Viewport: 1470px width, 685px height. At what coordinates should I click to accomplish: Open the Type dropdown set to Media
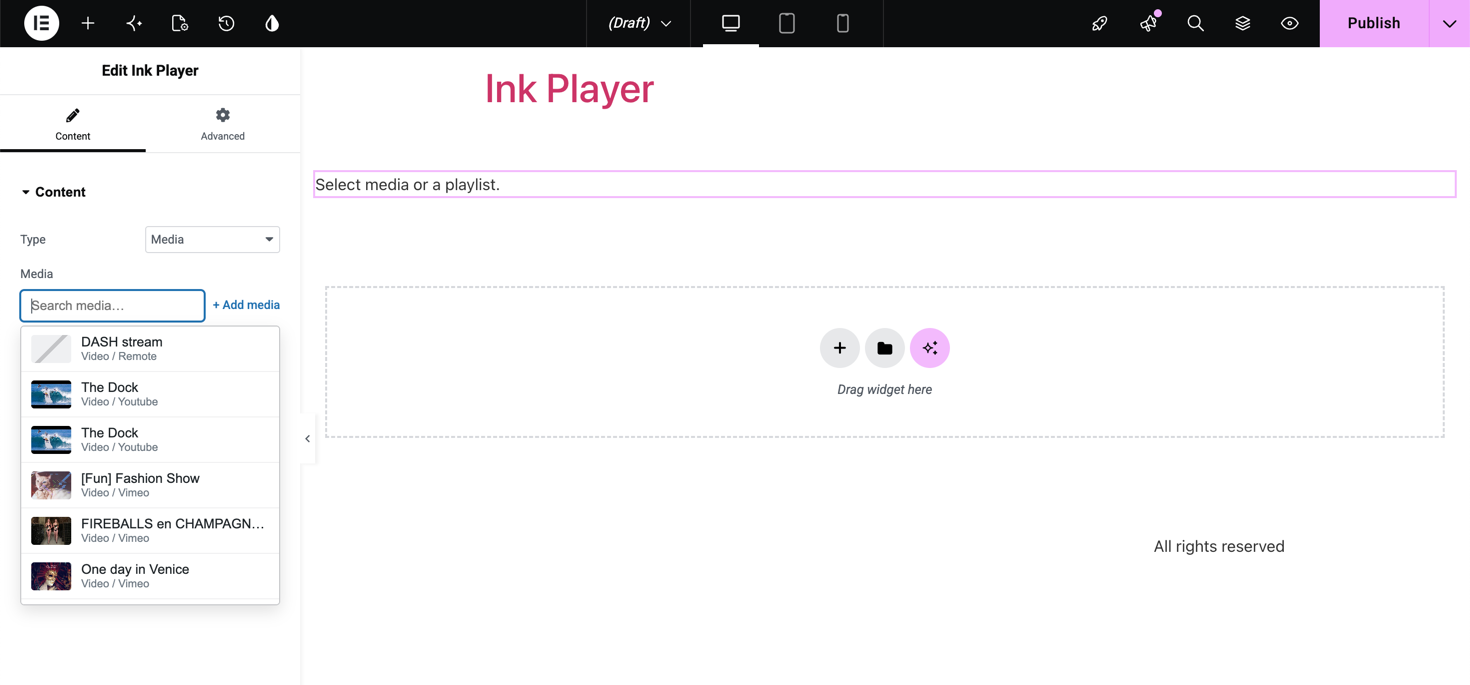click(212, 239)
